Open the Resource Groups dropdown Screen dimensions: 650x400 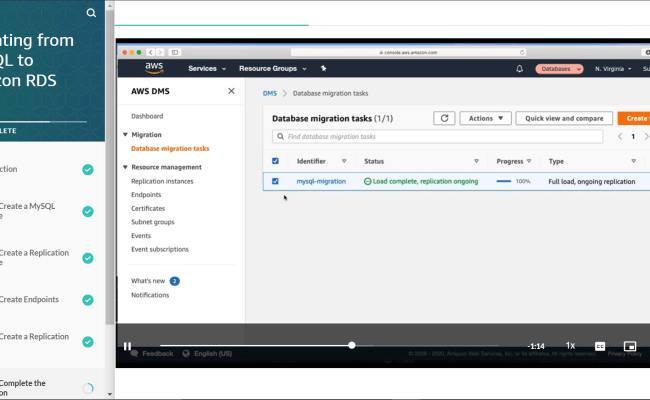click(x=272, y=68)
